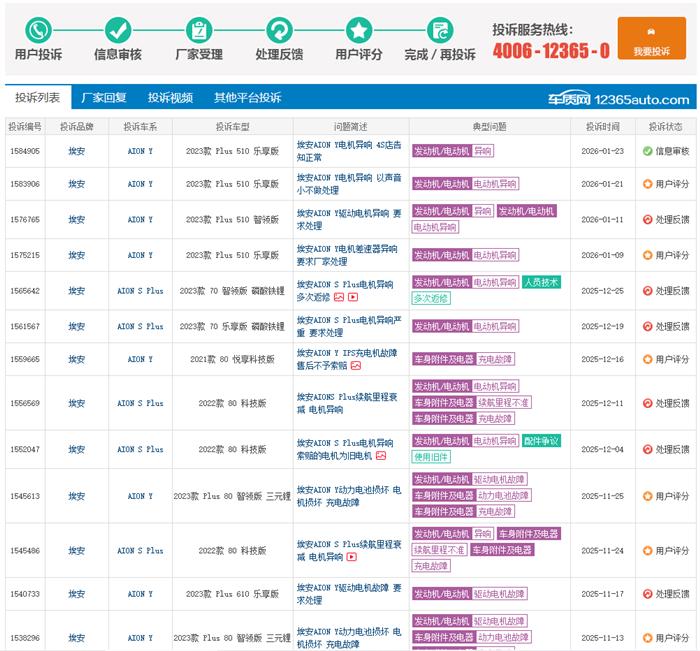Switch to the 投诉视频 tab
The height and width of the screenshot is (651, 700).
(x=170, y=98)
